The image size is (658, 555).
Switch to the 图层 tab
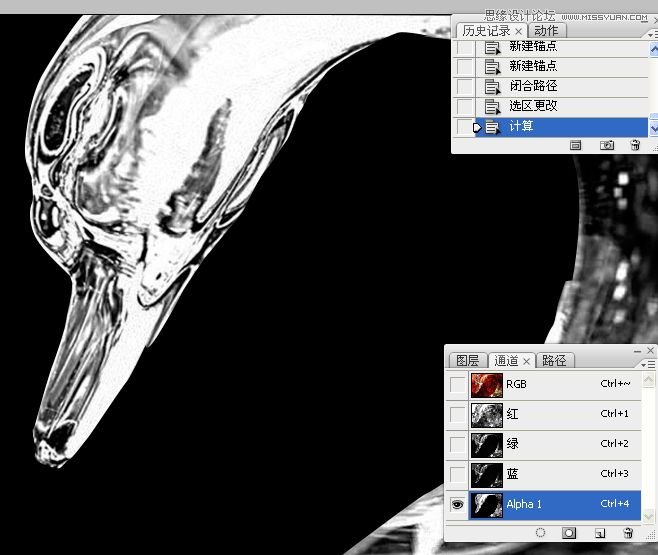click(x=467, y=361)
